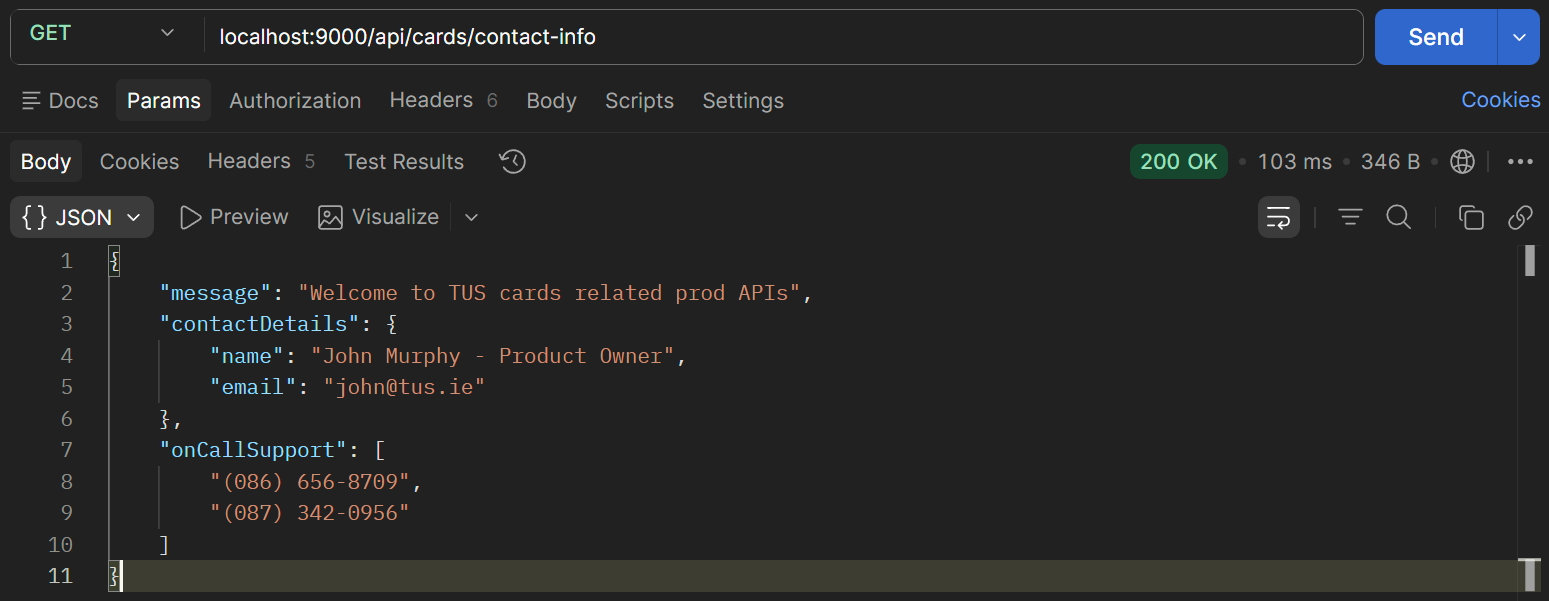Click the filter response lines icon
1549x601 pixels.
[1350, 217]
